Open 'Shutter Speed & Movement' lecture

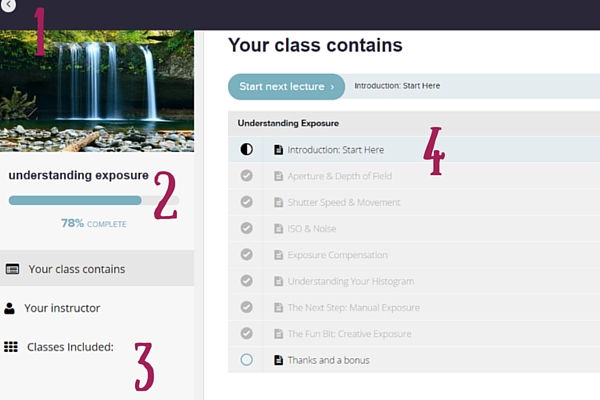tap(344, 202)
